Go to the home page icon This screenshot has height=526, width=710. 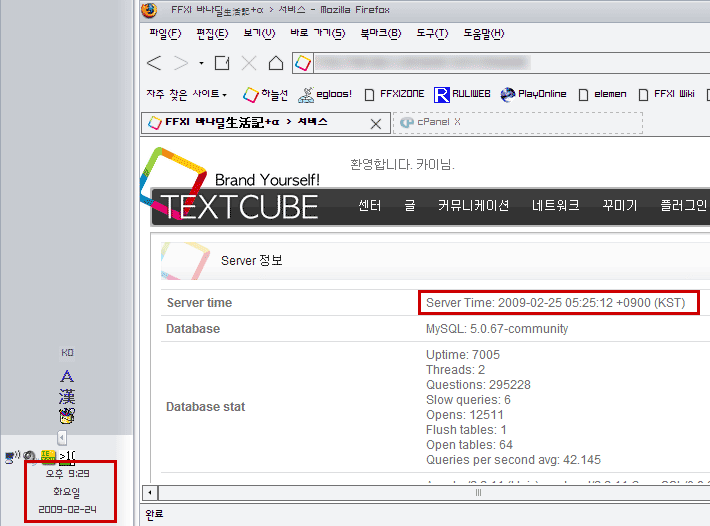click(x=276, y=63)
